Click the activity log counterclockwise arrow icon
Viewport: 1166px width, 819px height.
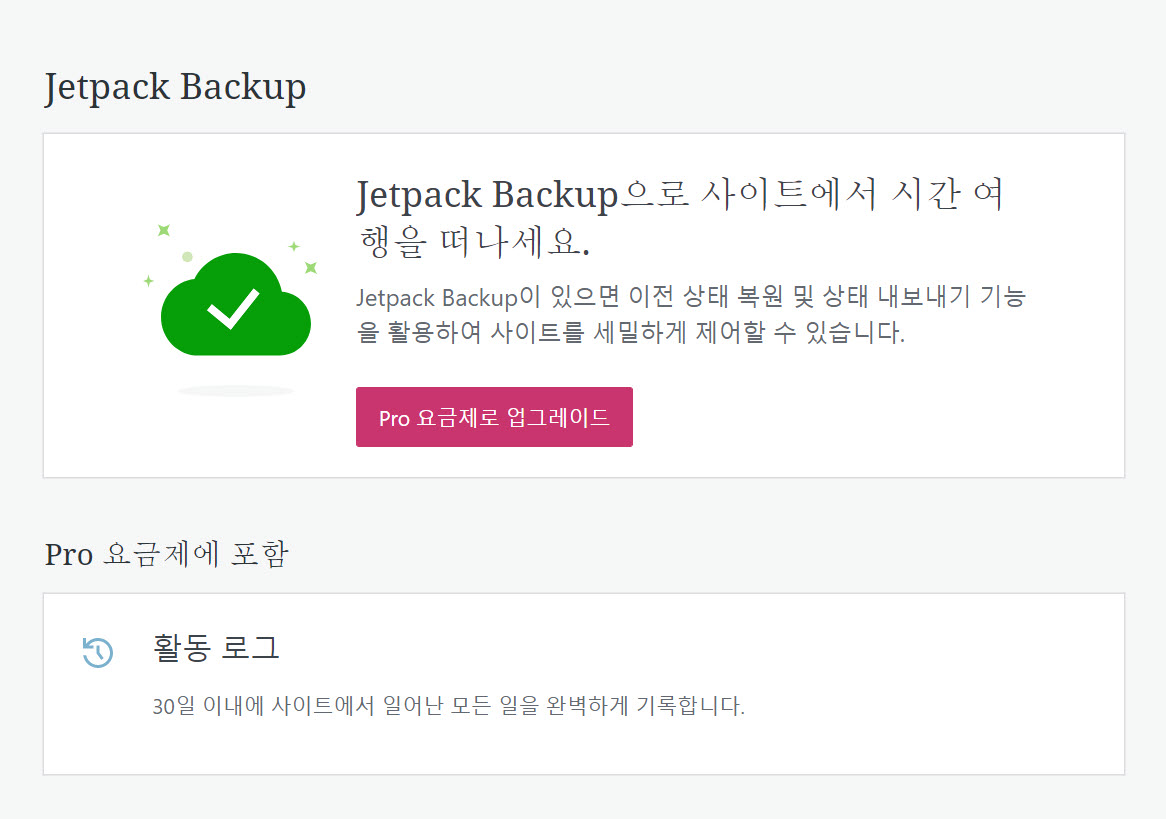tap(97, 650)
